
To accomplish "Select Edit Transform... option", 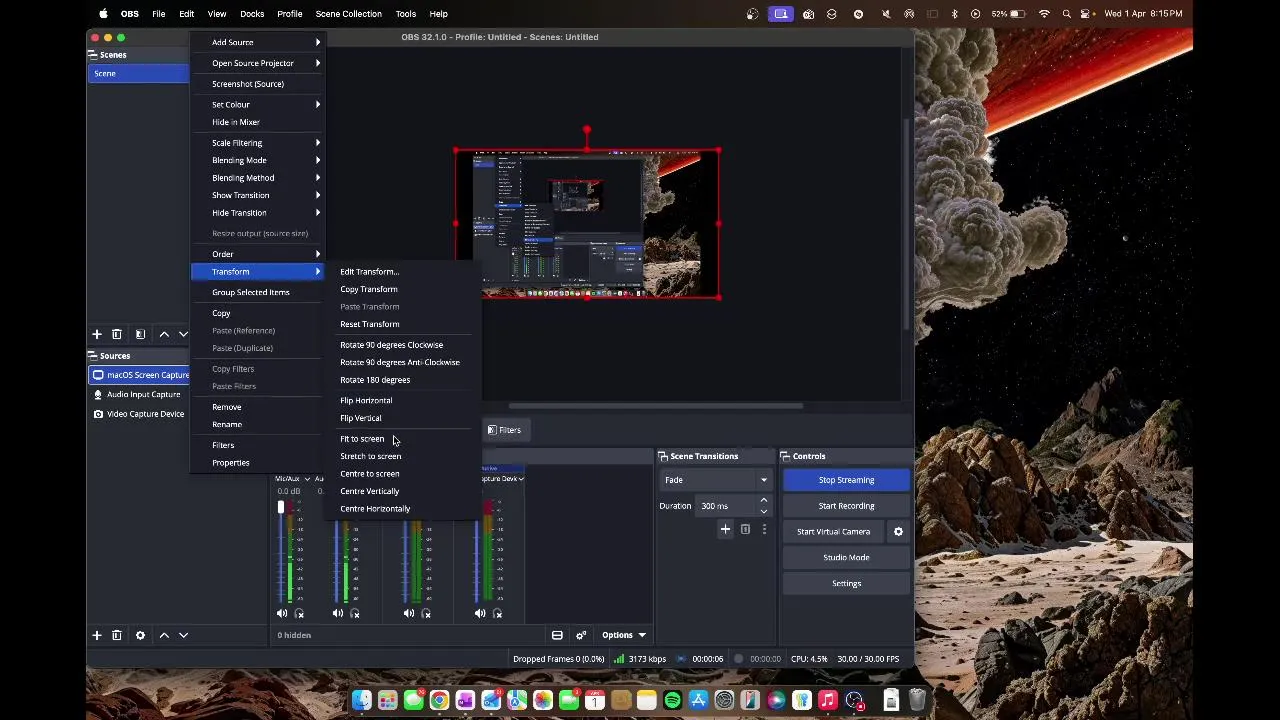I will tap(369, 272).
